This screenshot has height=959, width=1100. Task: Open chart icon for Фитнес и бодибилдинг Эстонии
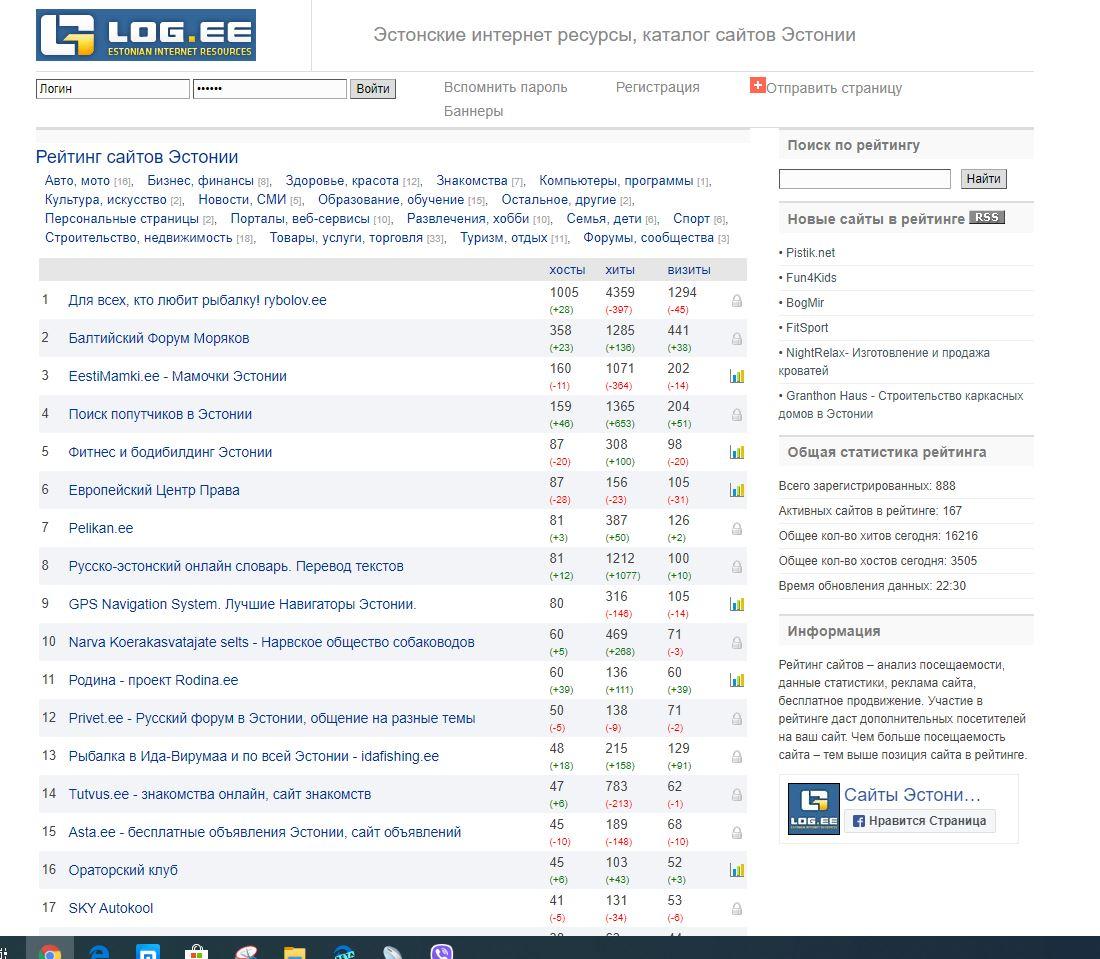[x=737, y=452]
